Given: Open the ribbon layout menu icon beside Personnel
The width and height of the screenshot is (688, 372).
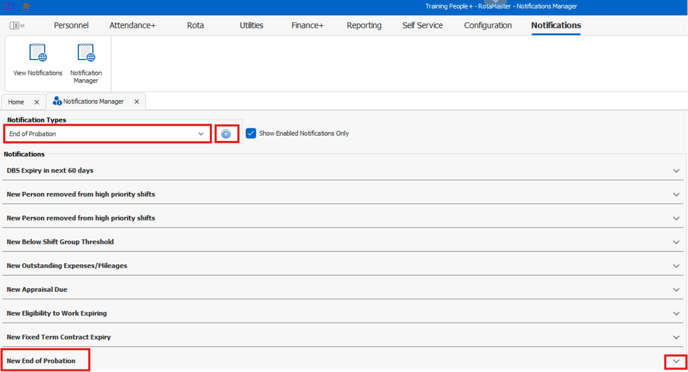Looking at the screenshot, I should [x=17, y=25].
